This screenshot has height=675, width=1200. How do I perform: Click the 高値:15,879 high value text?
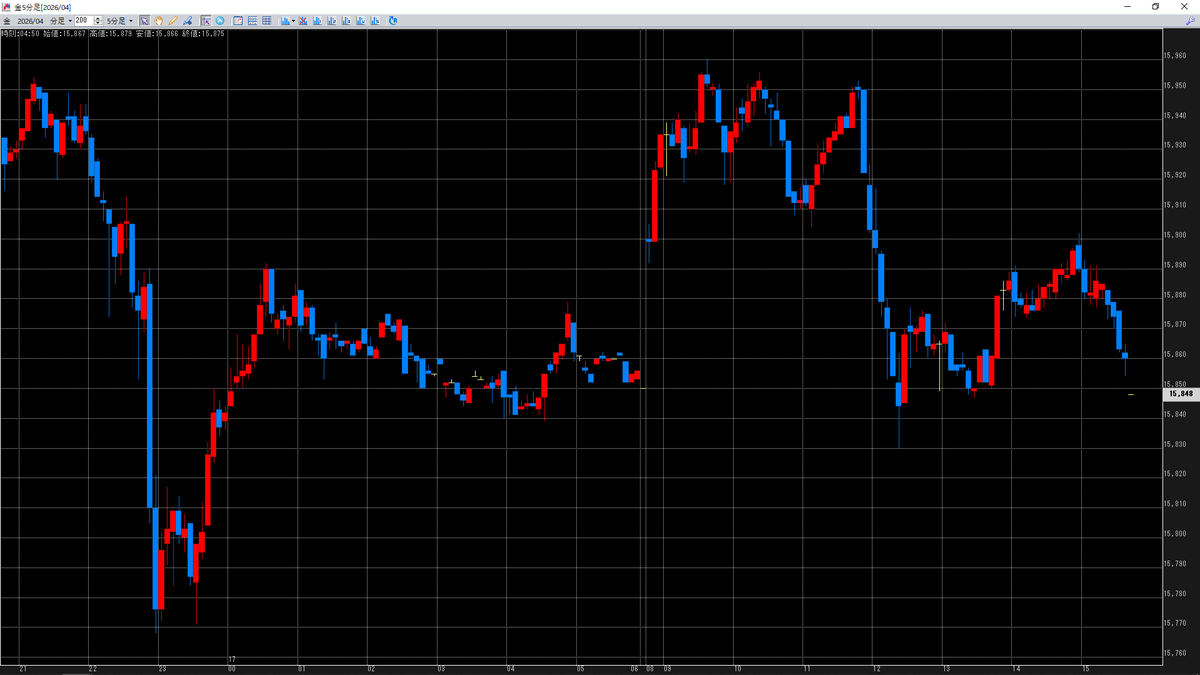click(110, 34)
